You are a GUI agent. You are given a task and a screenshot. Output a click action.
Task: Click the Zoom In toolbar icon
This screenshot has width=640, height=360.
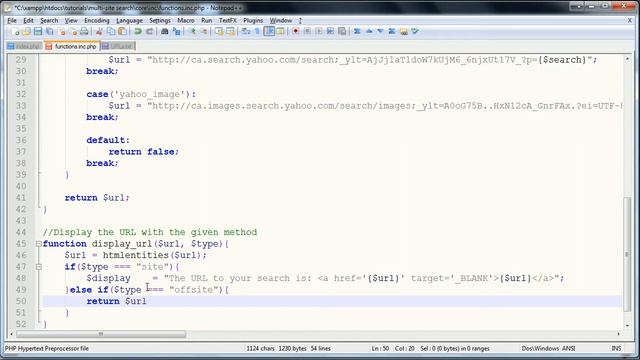pos(193,31)
